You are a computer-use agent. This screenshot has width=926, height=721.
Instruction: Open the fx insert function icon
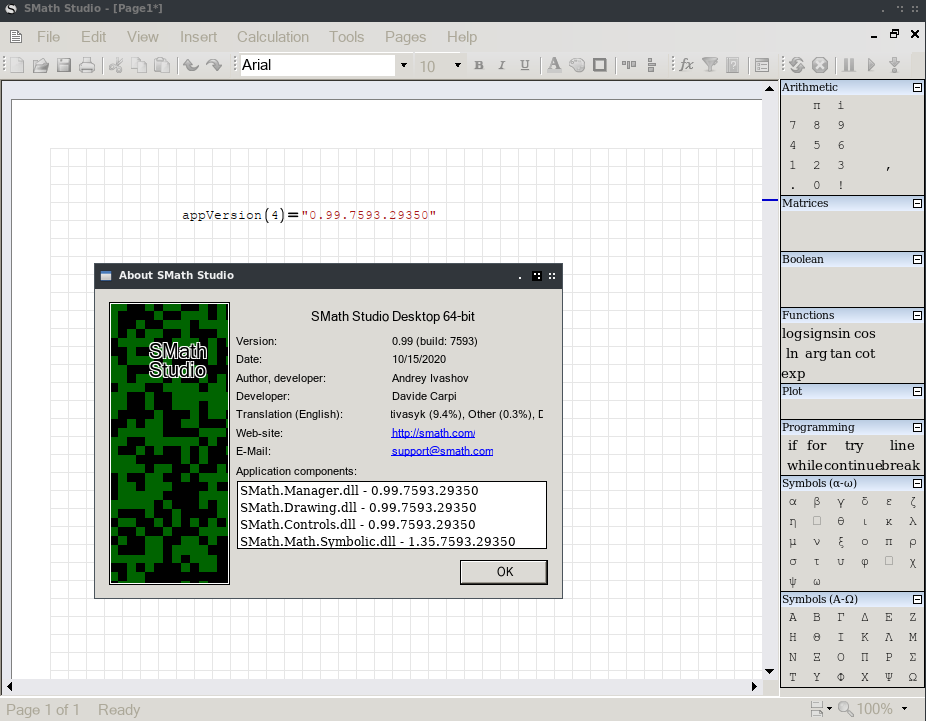(686, 65)
